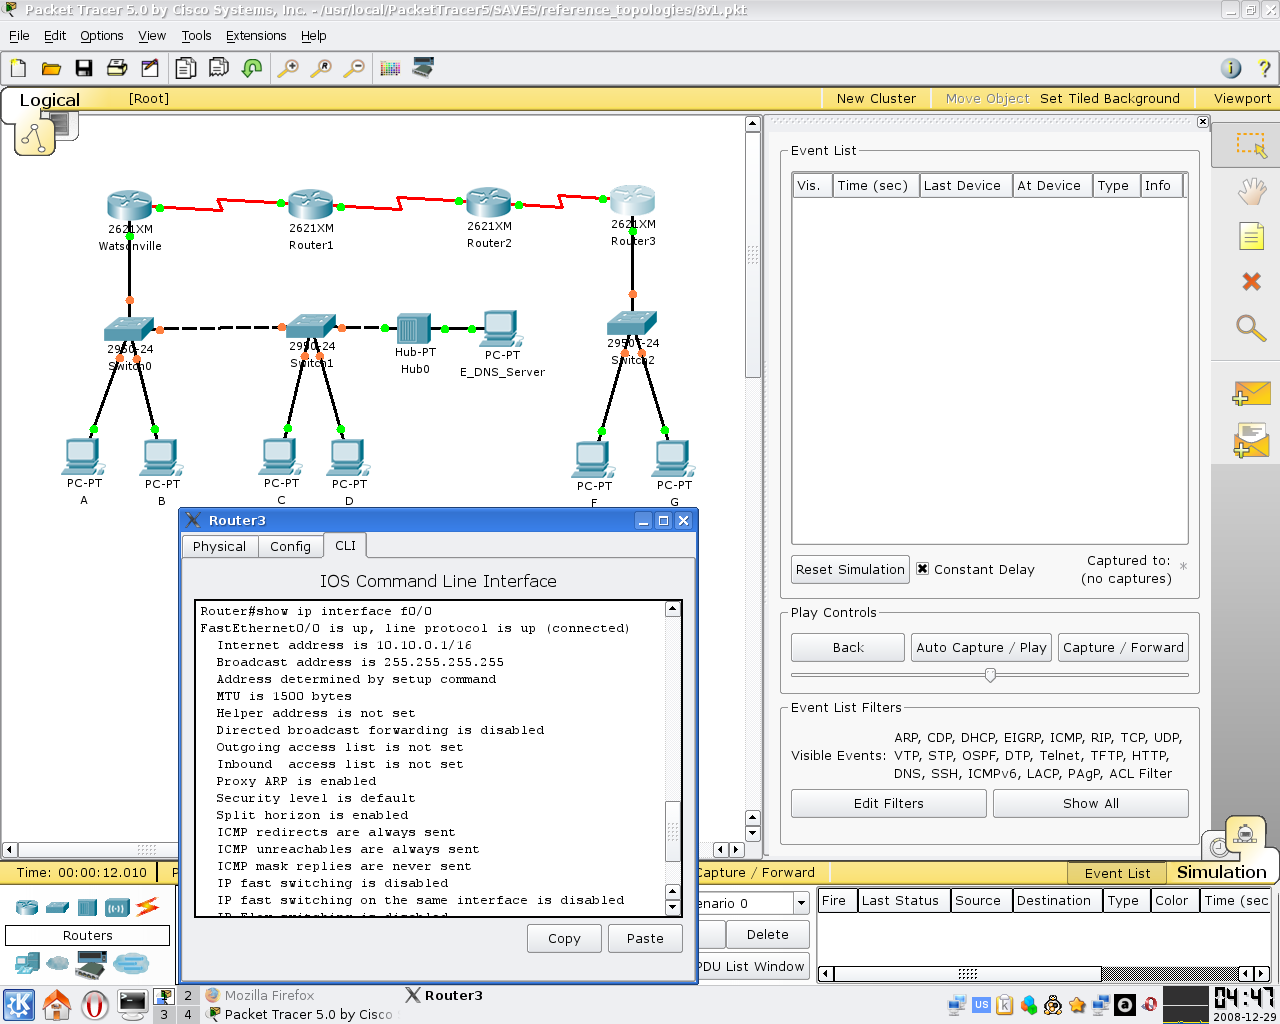Toggle the Event List button
This screenshot has height=1024, width=1280.
(x=1117, y=873)
